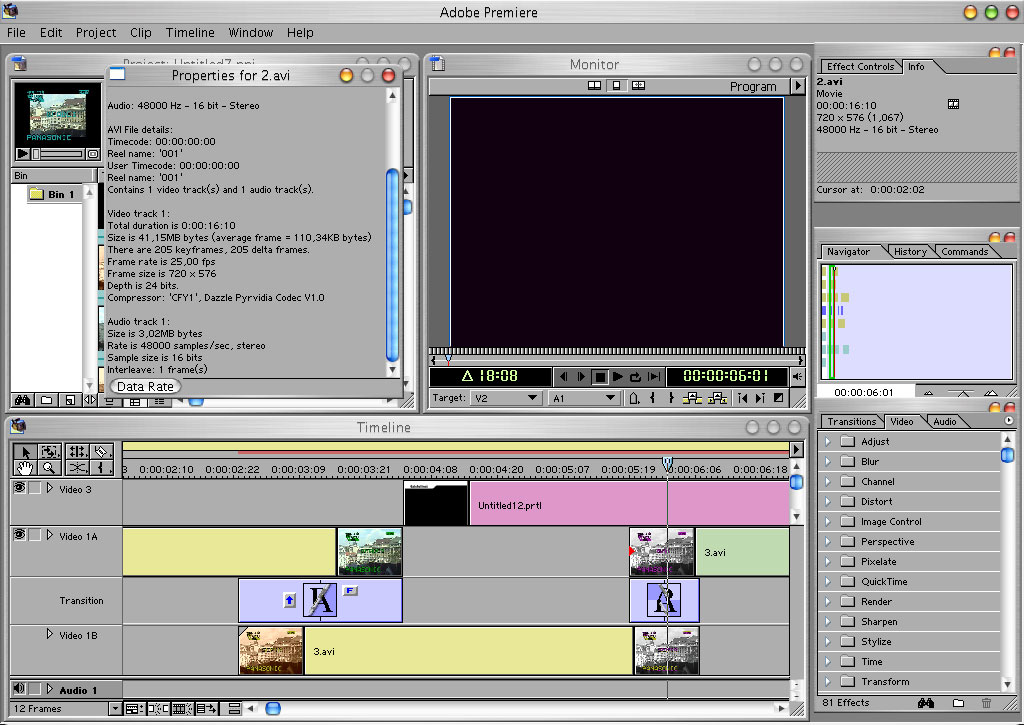Image resolution: width=1024 pixels, height=725 pixels.
Task: Expand the Adjust effects folder
Action: [x=828, y=442]
